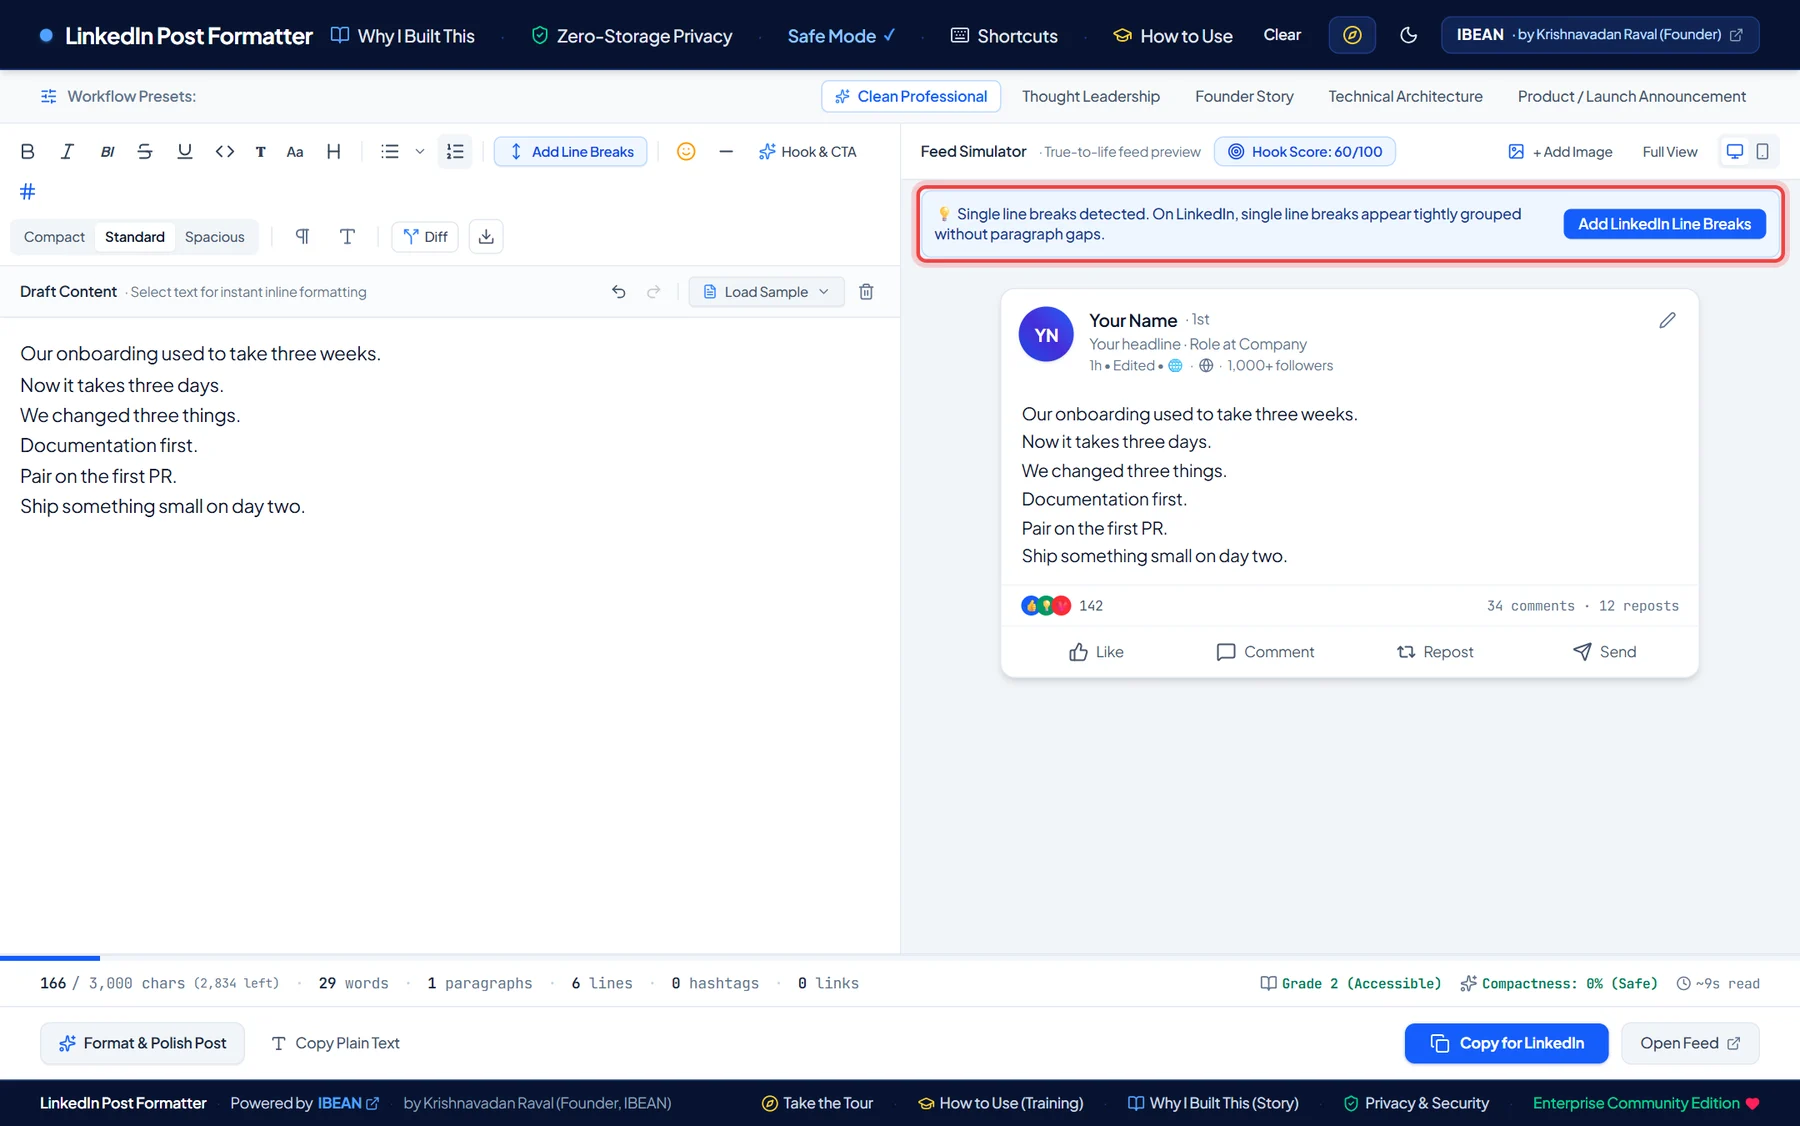Open the Take the Tour footer link
The width and height of the screenshot is (1800, 1126).
pos(817,1104)
